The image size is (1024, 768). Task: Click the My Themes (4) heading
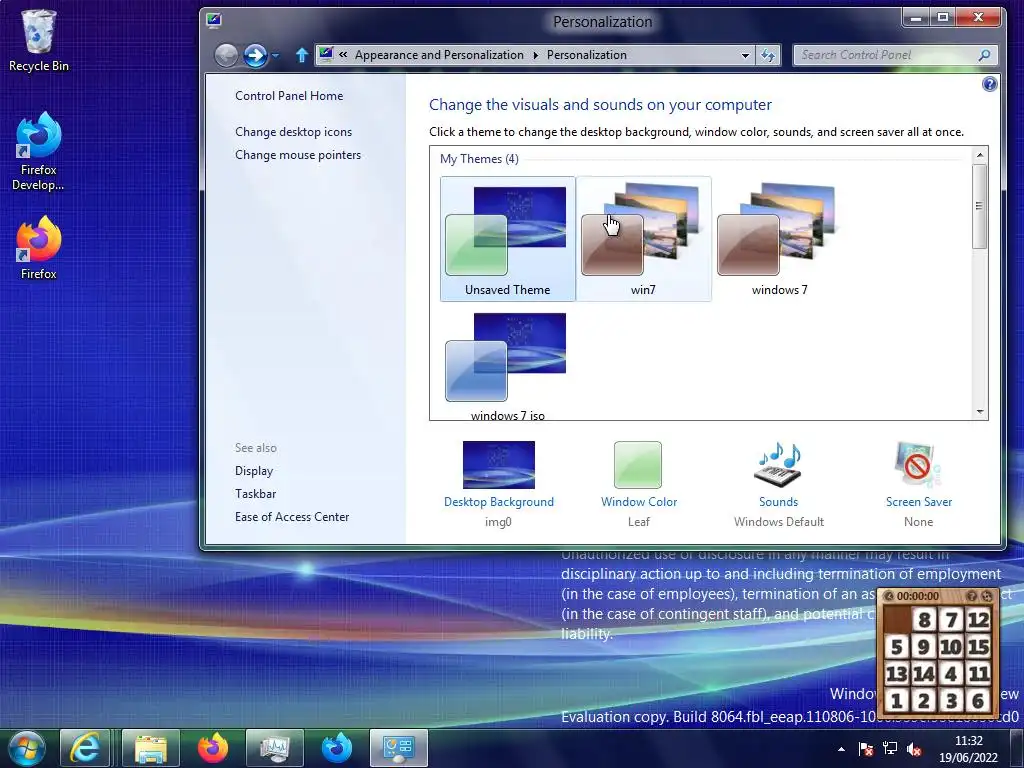(x=479, y=159)
